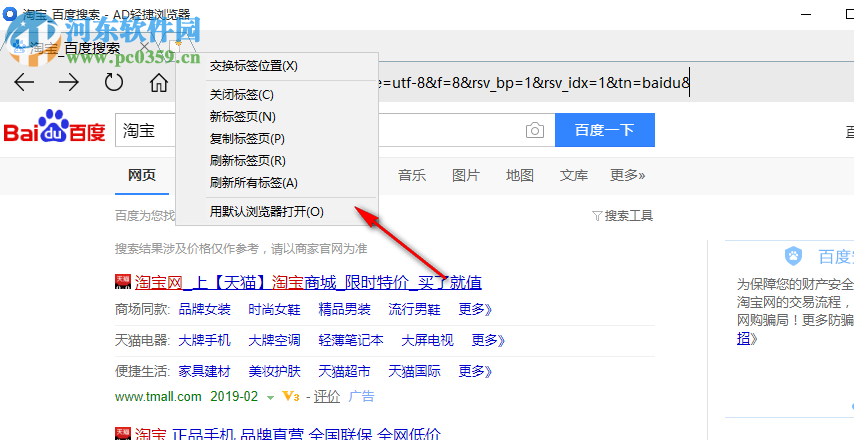Open a new tab with the tab-bar button
Screen dimensions: 854x440
tap(176, 47)
